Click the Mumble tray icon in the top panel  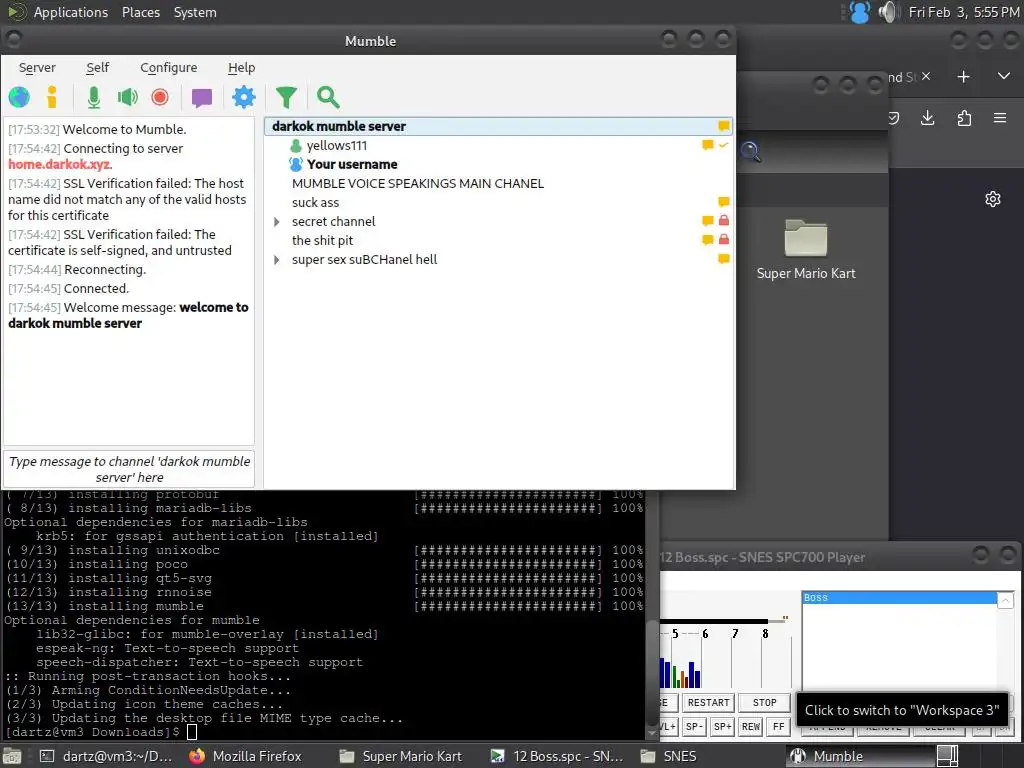pyautogui.click(x=859, y=12)
